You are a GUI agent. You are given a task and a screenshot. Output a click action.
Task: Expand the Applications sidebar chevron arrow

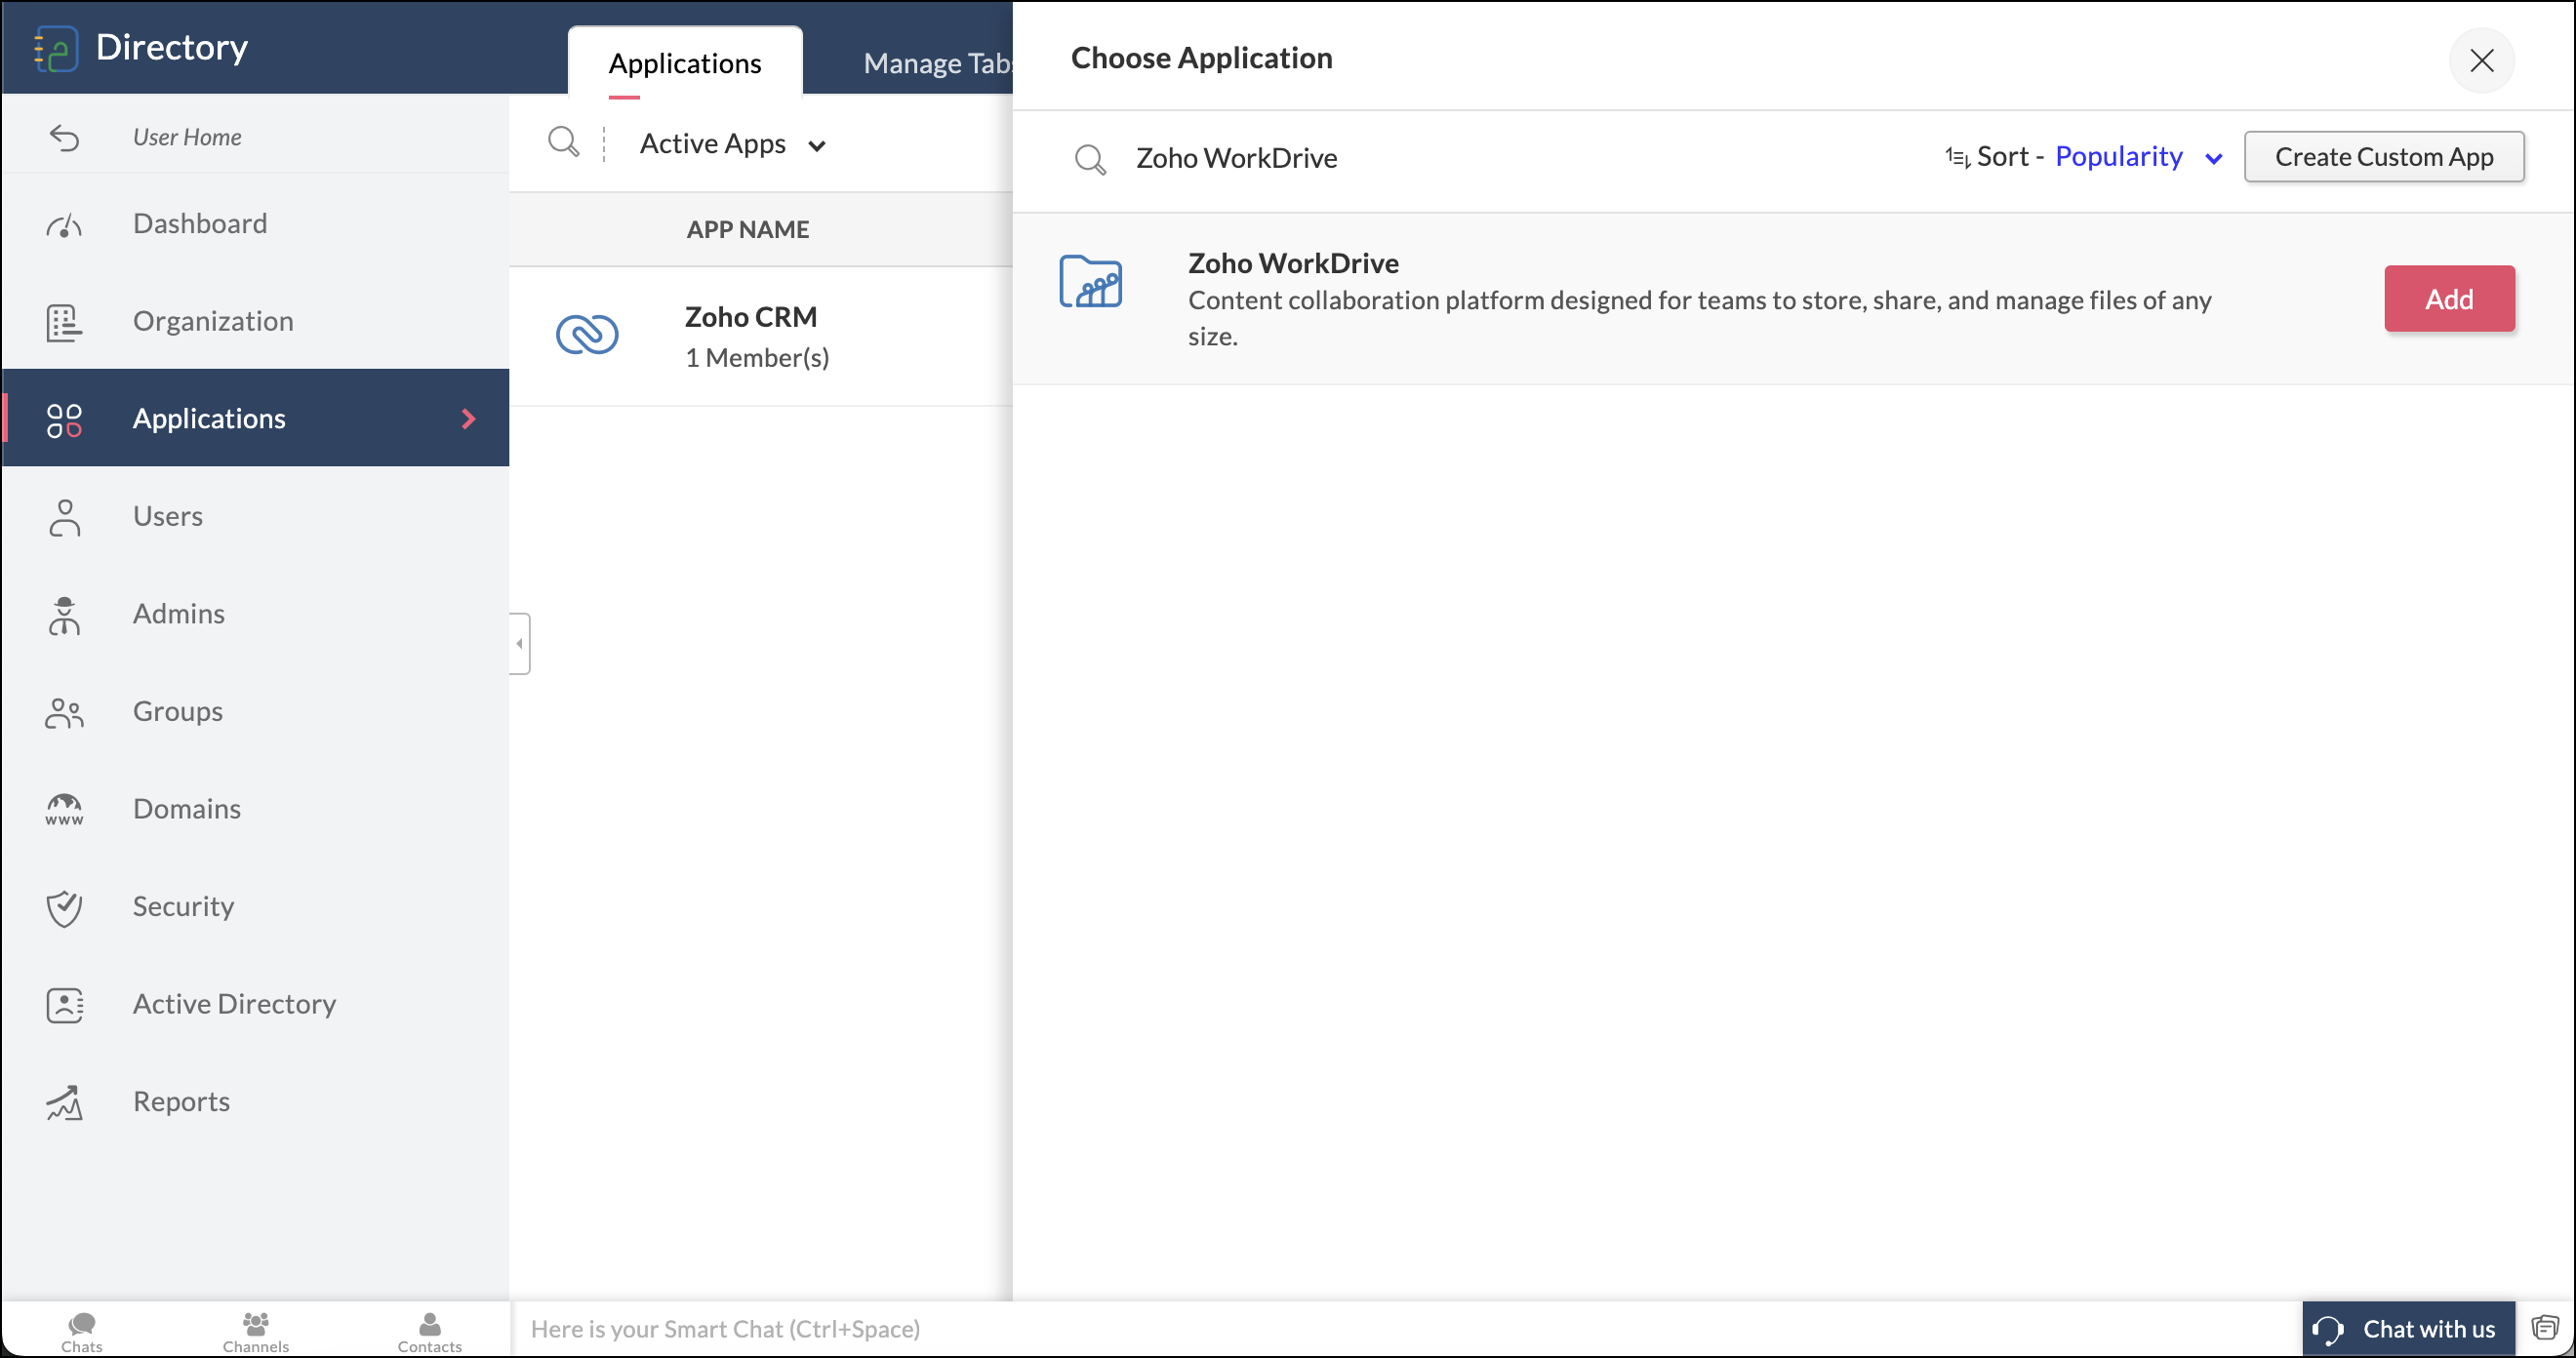(468, 419)
